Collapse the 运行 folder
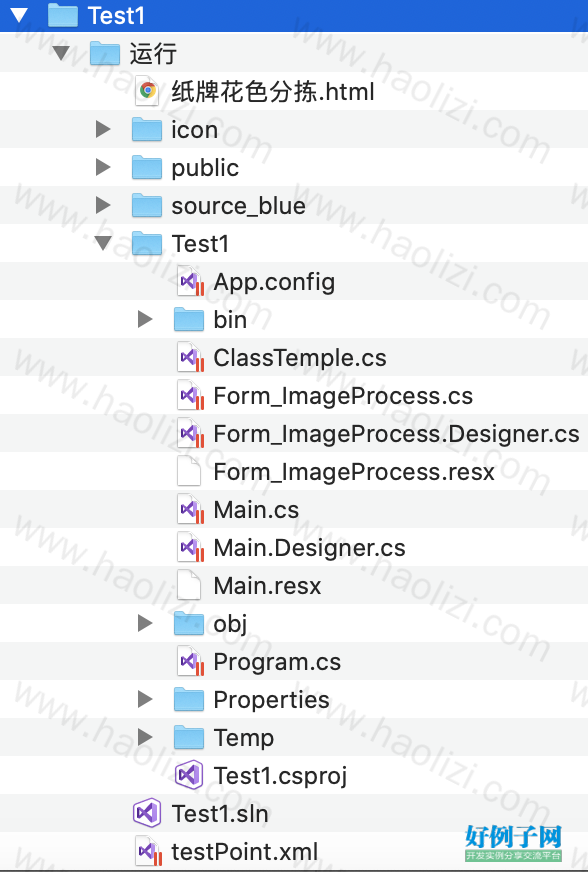The image size is (588, 872). (x=61, y=53)
